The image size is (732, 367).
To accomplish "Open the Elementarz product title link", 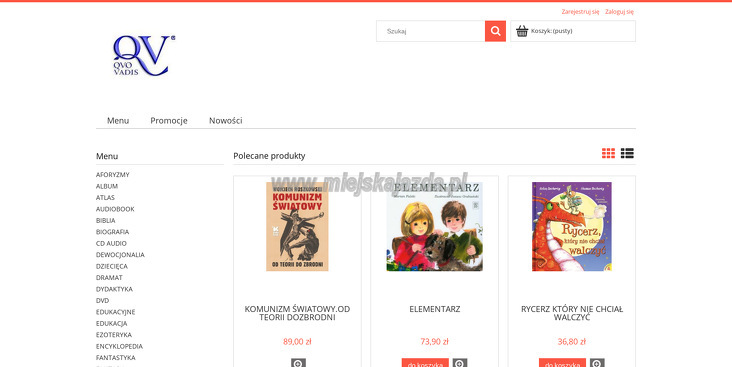I will coord(435,309).
